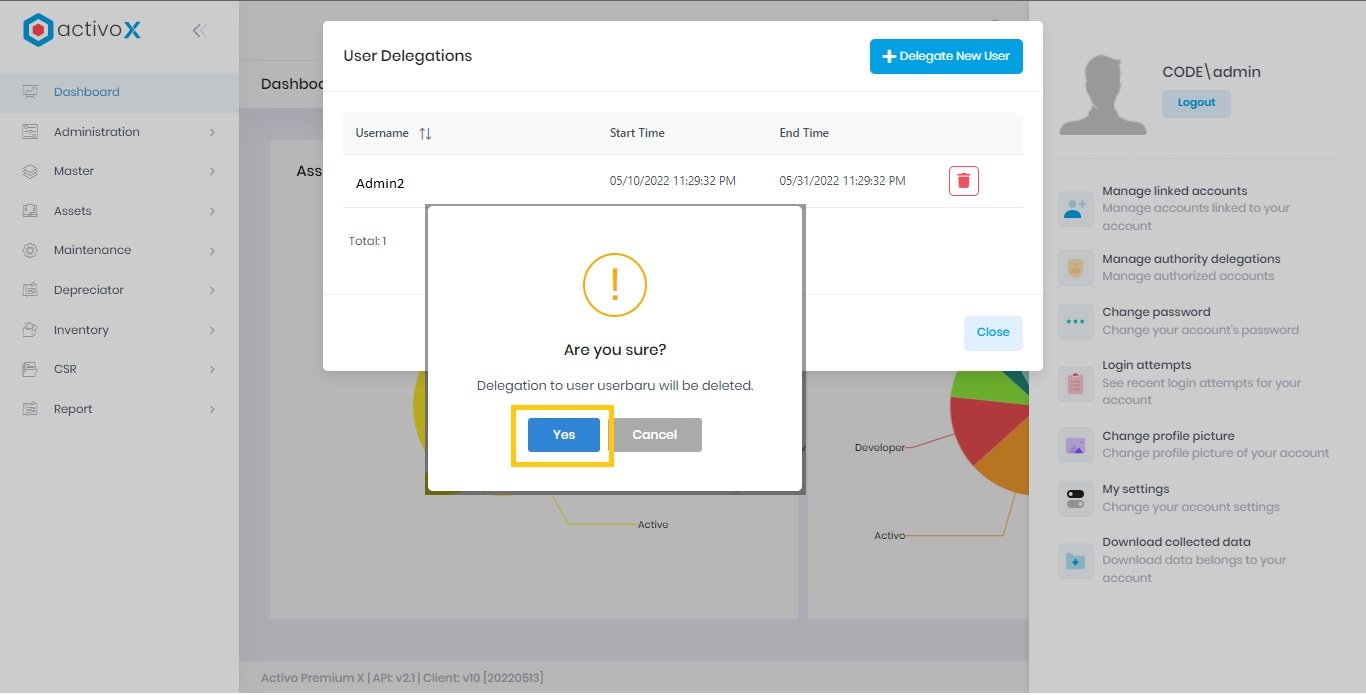Delete the Admin2 delegation via trash icon
This screenshot has height=695, width=1366.
click(x=963, y=181)
